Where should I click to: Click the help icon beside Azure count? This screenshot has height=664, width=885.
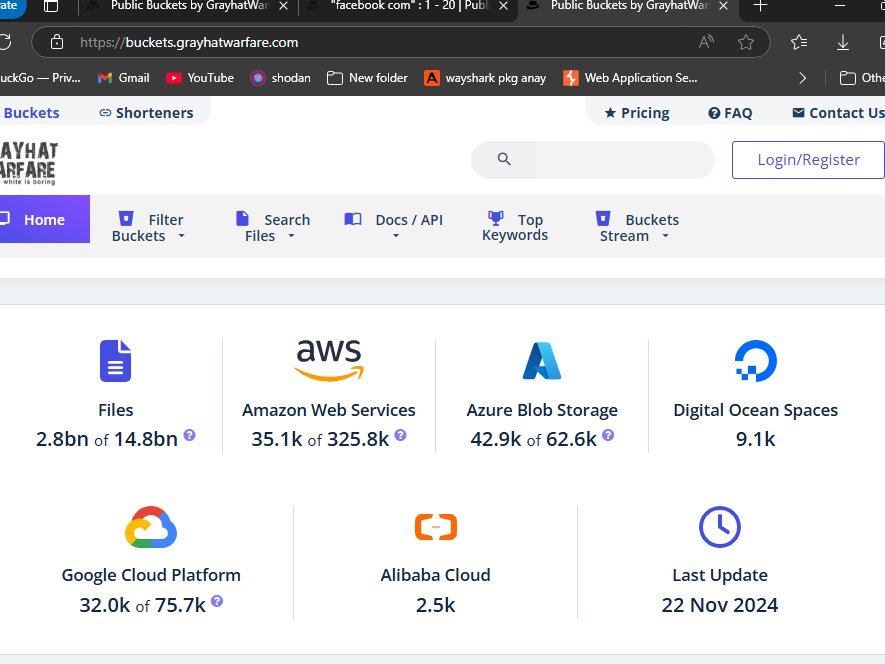click(x=608, y=435)
